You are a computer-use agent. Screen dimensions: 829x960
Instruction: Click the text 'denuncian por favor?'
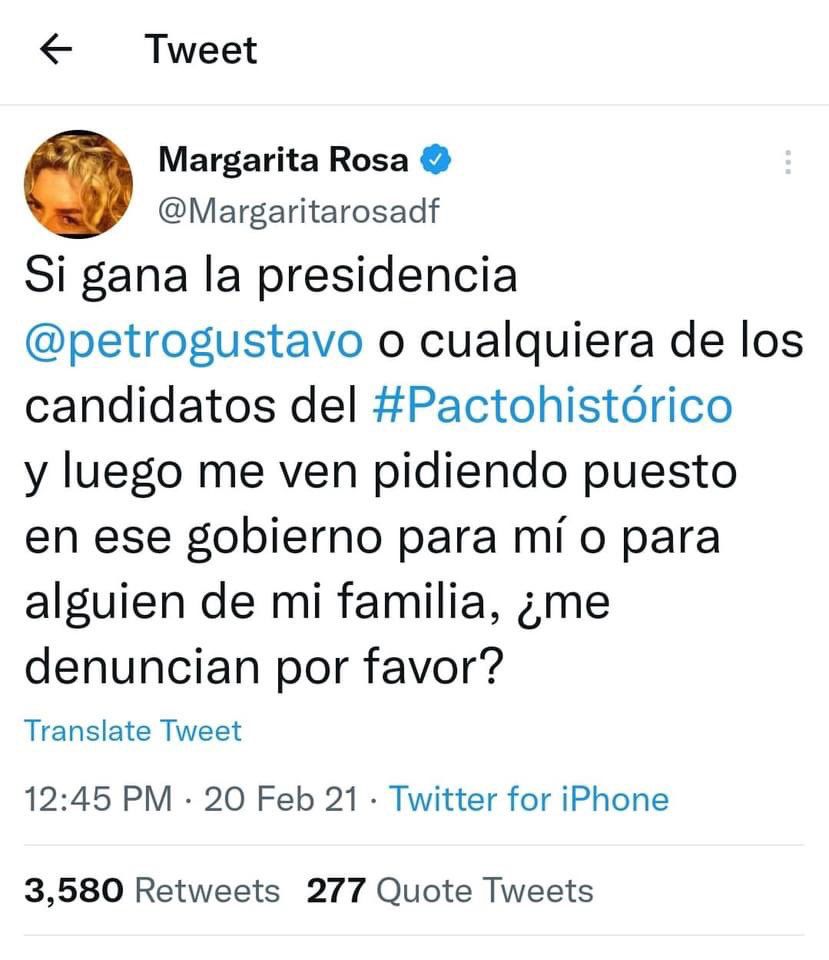pos(261,666)
